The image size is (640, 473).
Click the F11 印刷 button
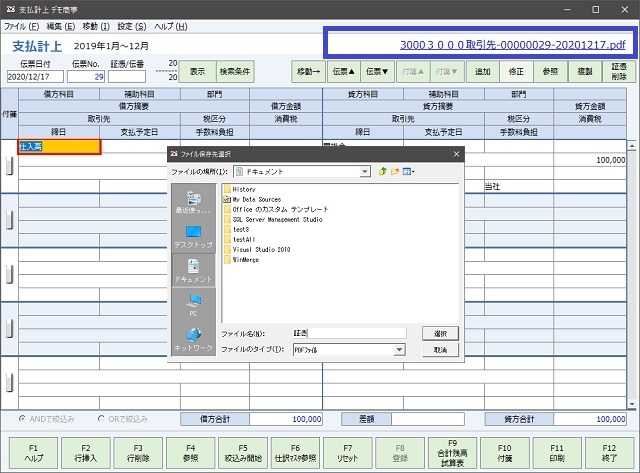coord(557,453)
